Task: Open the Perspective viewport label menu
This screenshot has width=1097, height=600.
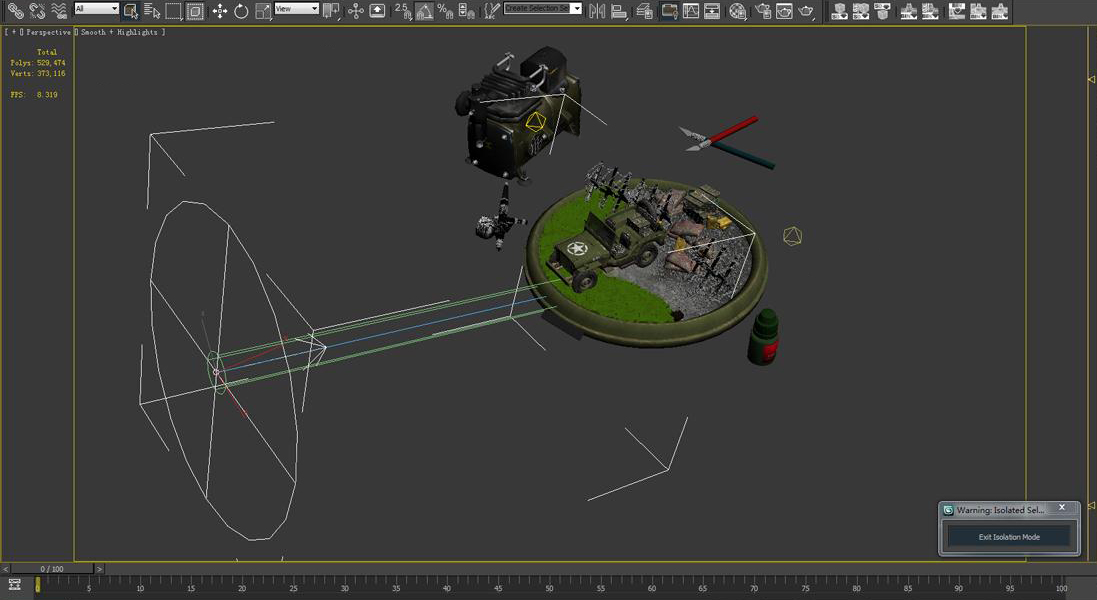Action: (48, 32)
